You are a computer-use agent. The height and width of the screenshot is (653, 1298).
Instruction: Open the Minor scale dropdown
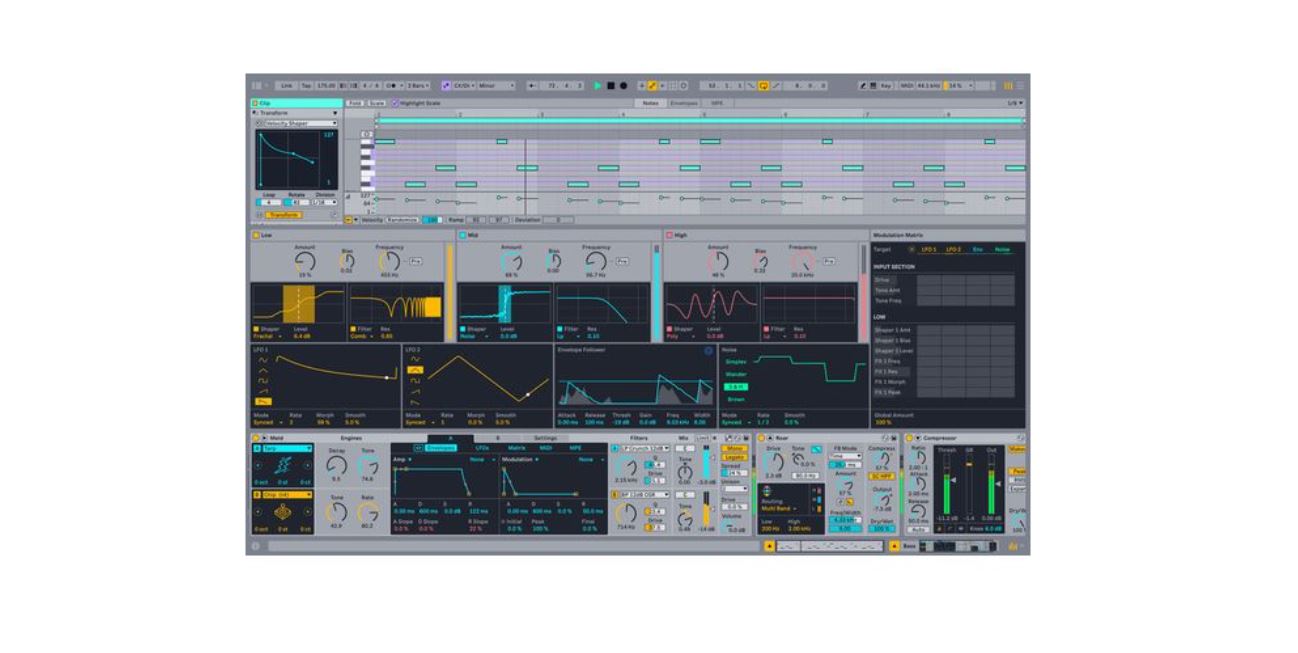(x=497, y=86)
